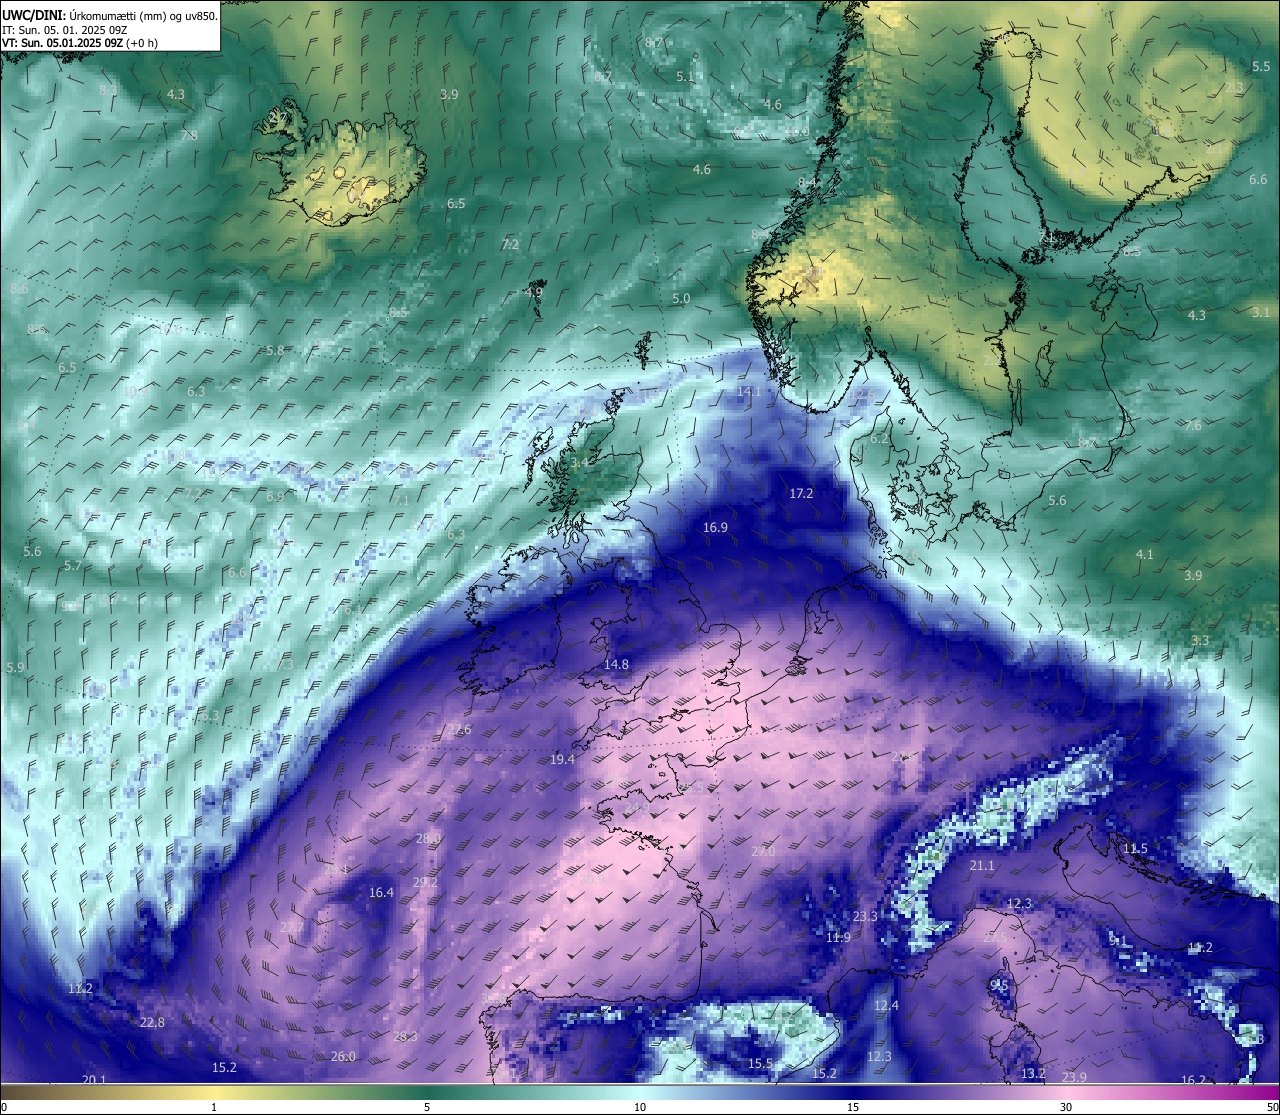Screen dimensions: 1280x1115
Task: Click the 5.5 value at top right
Action: pos(1261,66)
